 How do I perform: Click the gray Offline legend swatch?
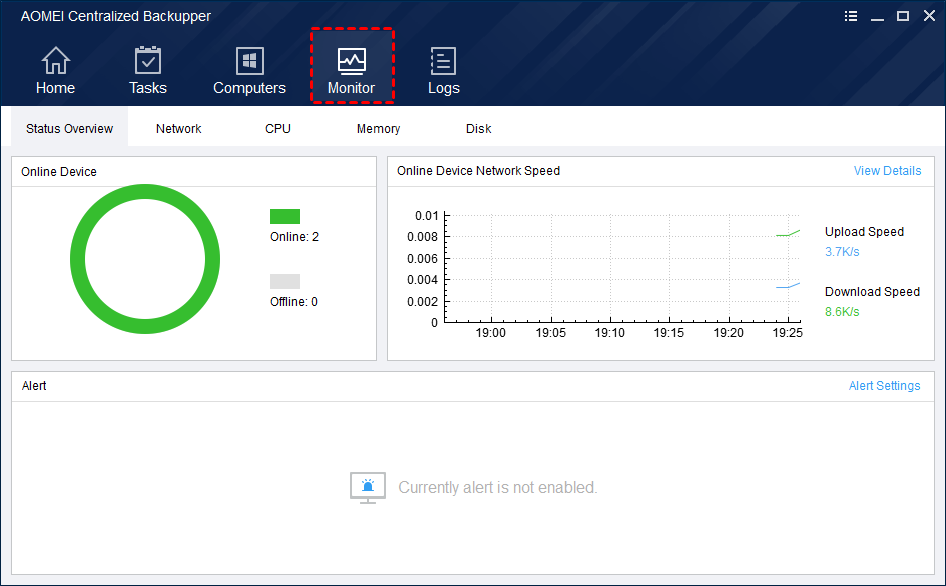tap(285, 282)
